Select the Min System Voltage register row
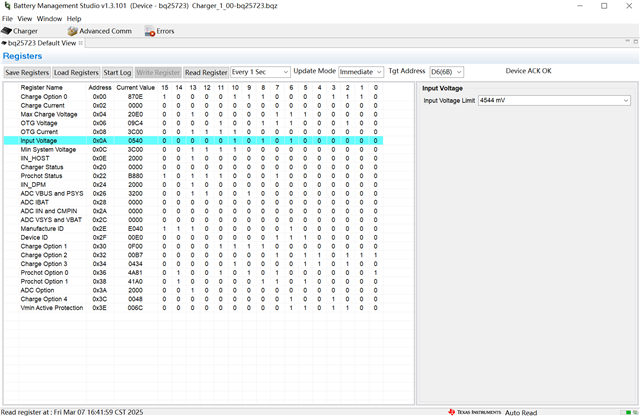Viewport: 640px width, 416px height. pyautogui.click(x=193, y=149)
